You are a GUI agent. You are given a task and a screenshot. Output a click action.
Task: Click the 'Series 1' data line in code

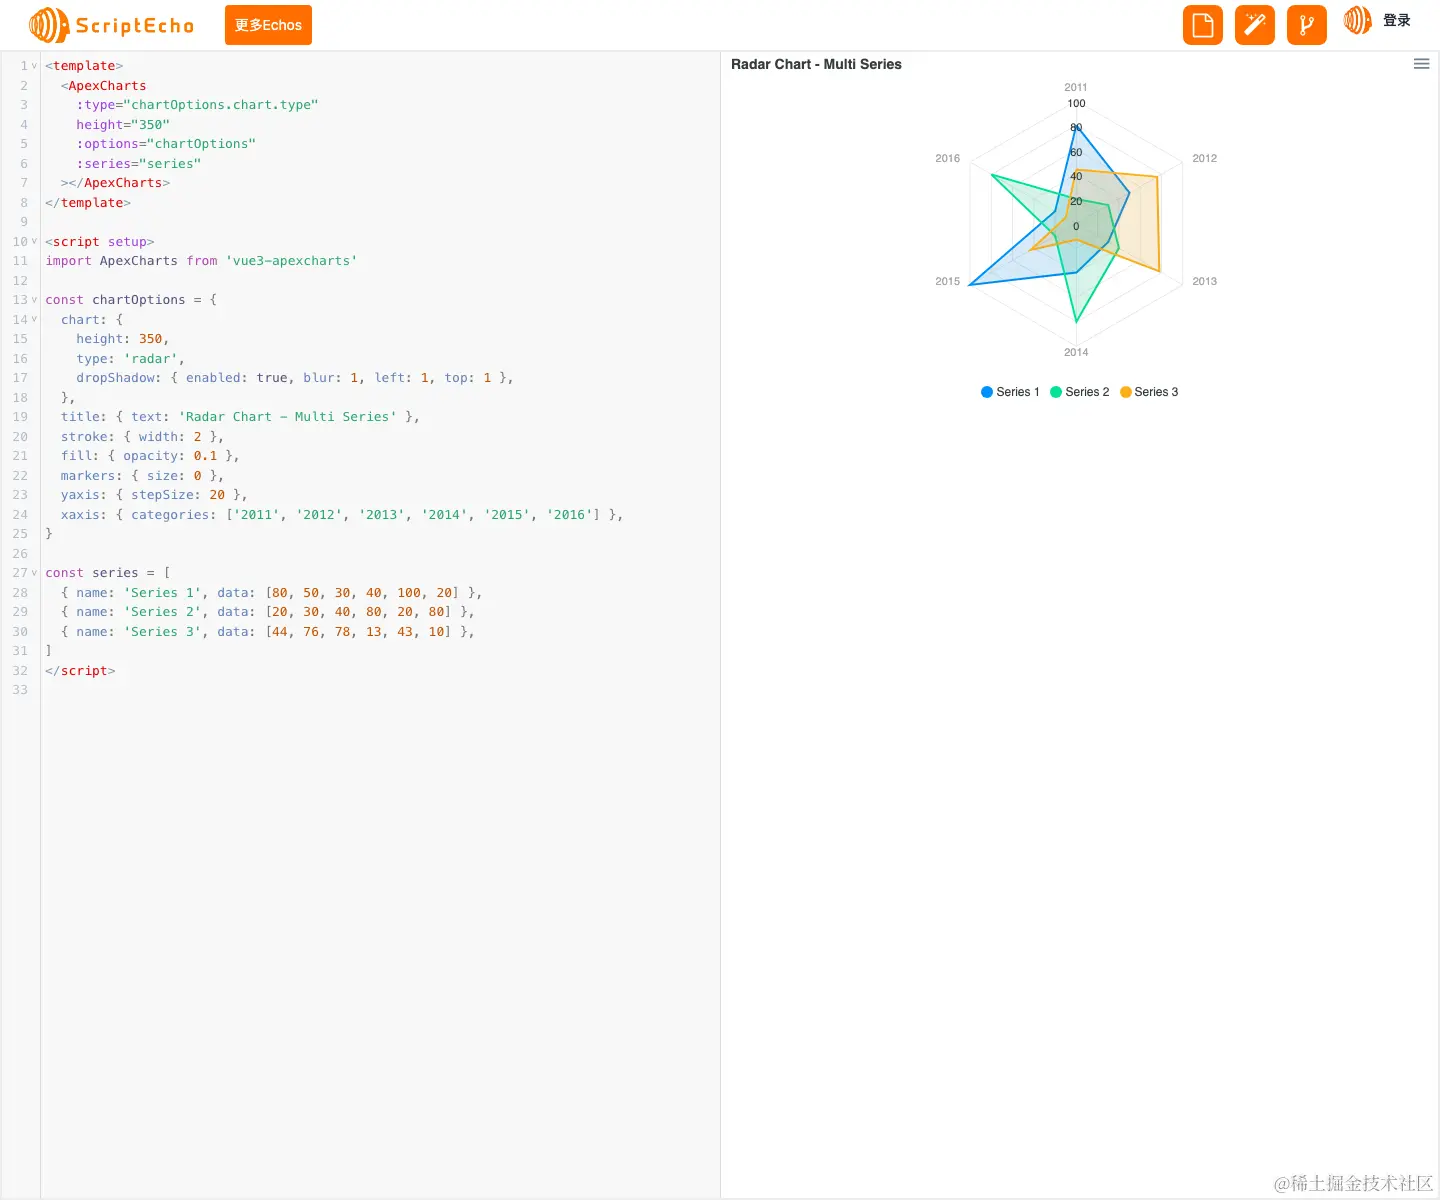click(271, 593)
